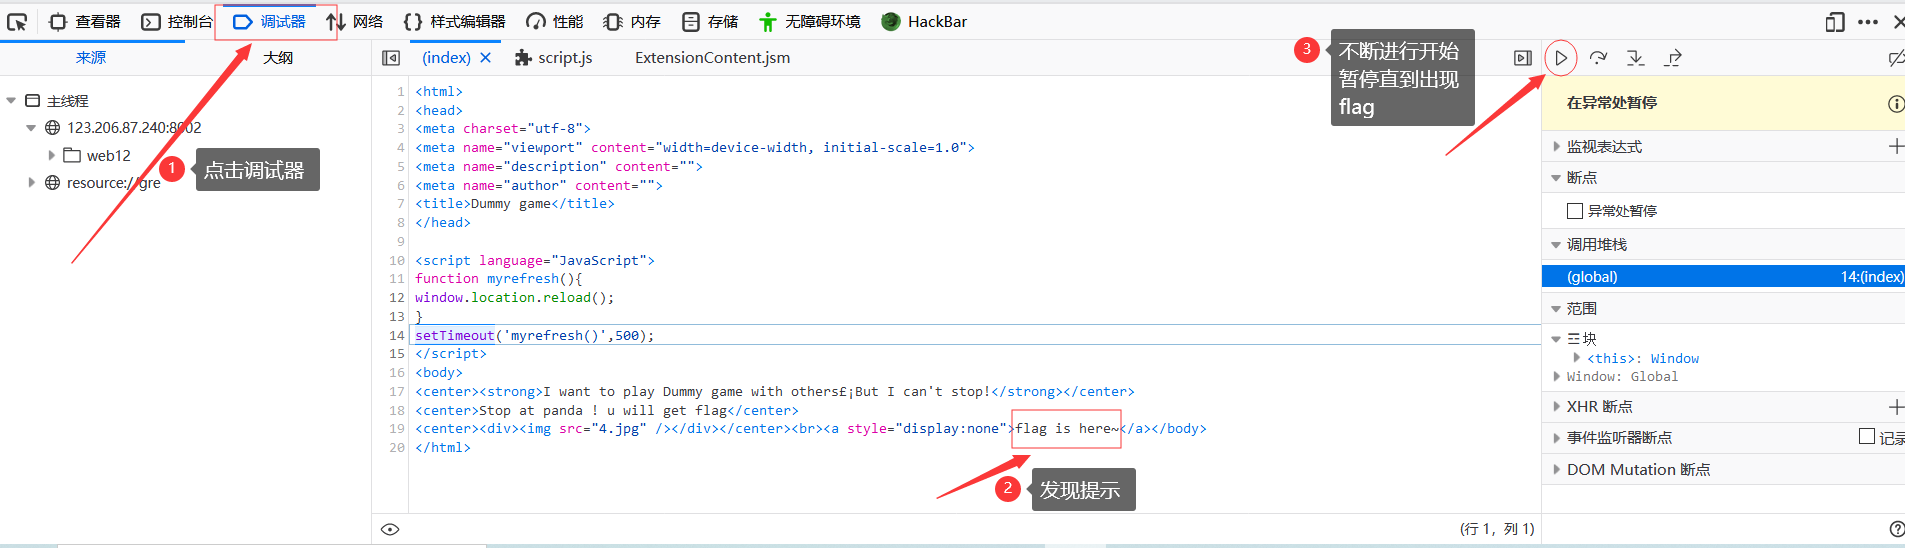The height and width of the screenshot is (548, 1905).
Task: Open the 样式编辑器 style editor tab
Action: click(454, 21)
